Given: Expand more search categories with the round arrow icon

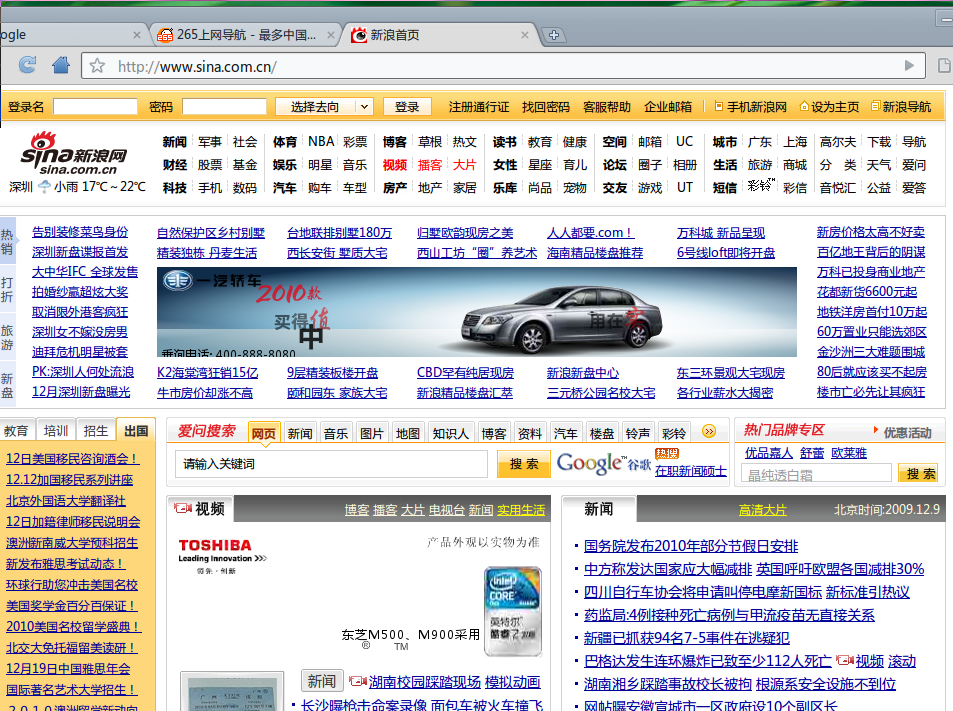Looking at the screenshot, I should [x=709, y=431].
